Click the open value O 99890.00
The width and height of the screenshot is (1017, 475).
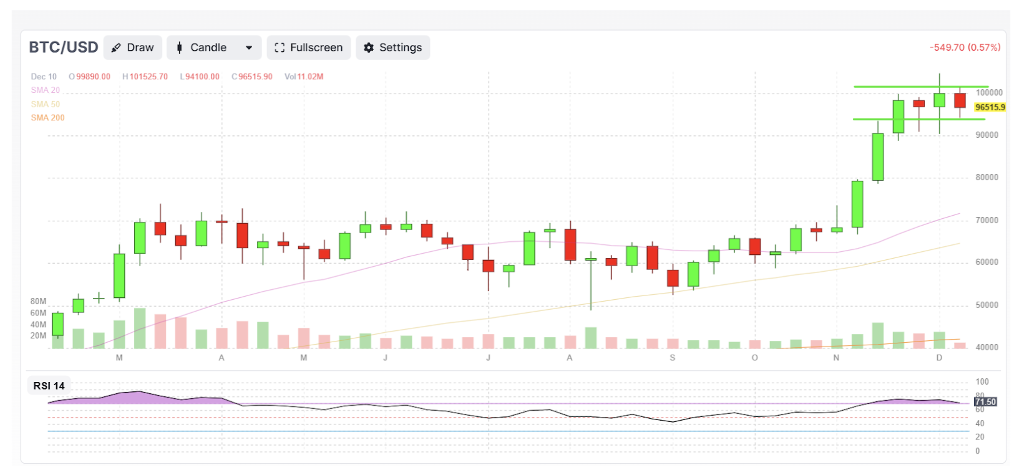point(90,77)
